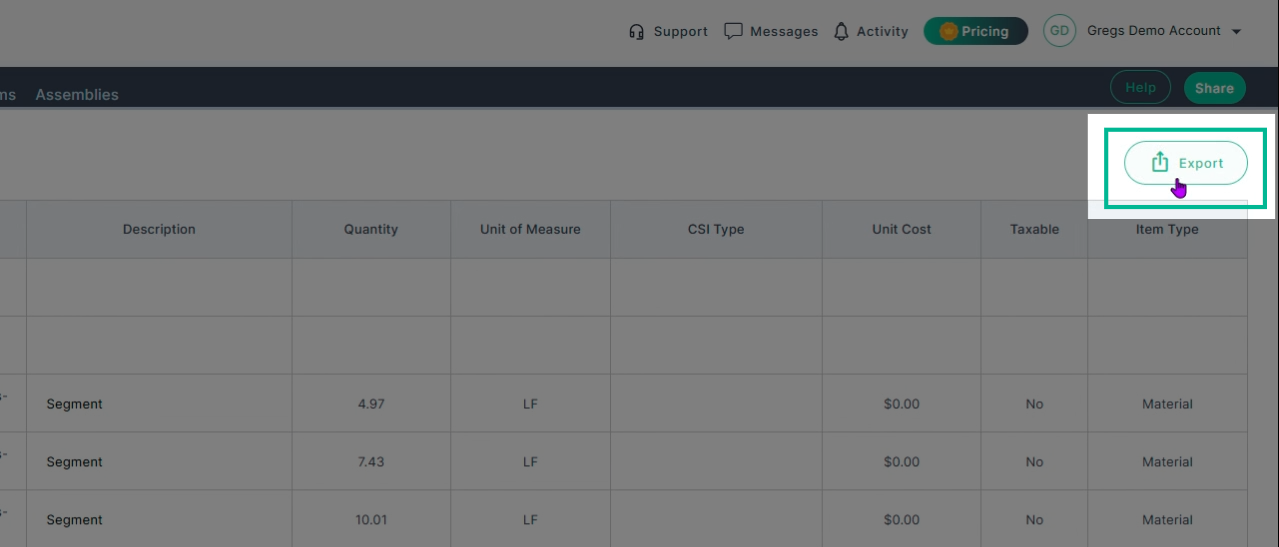Click the Help button
Viewport: 1279px width, 547px height.
click(1140, 88)
